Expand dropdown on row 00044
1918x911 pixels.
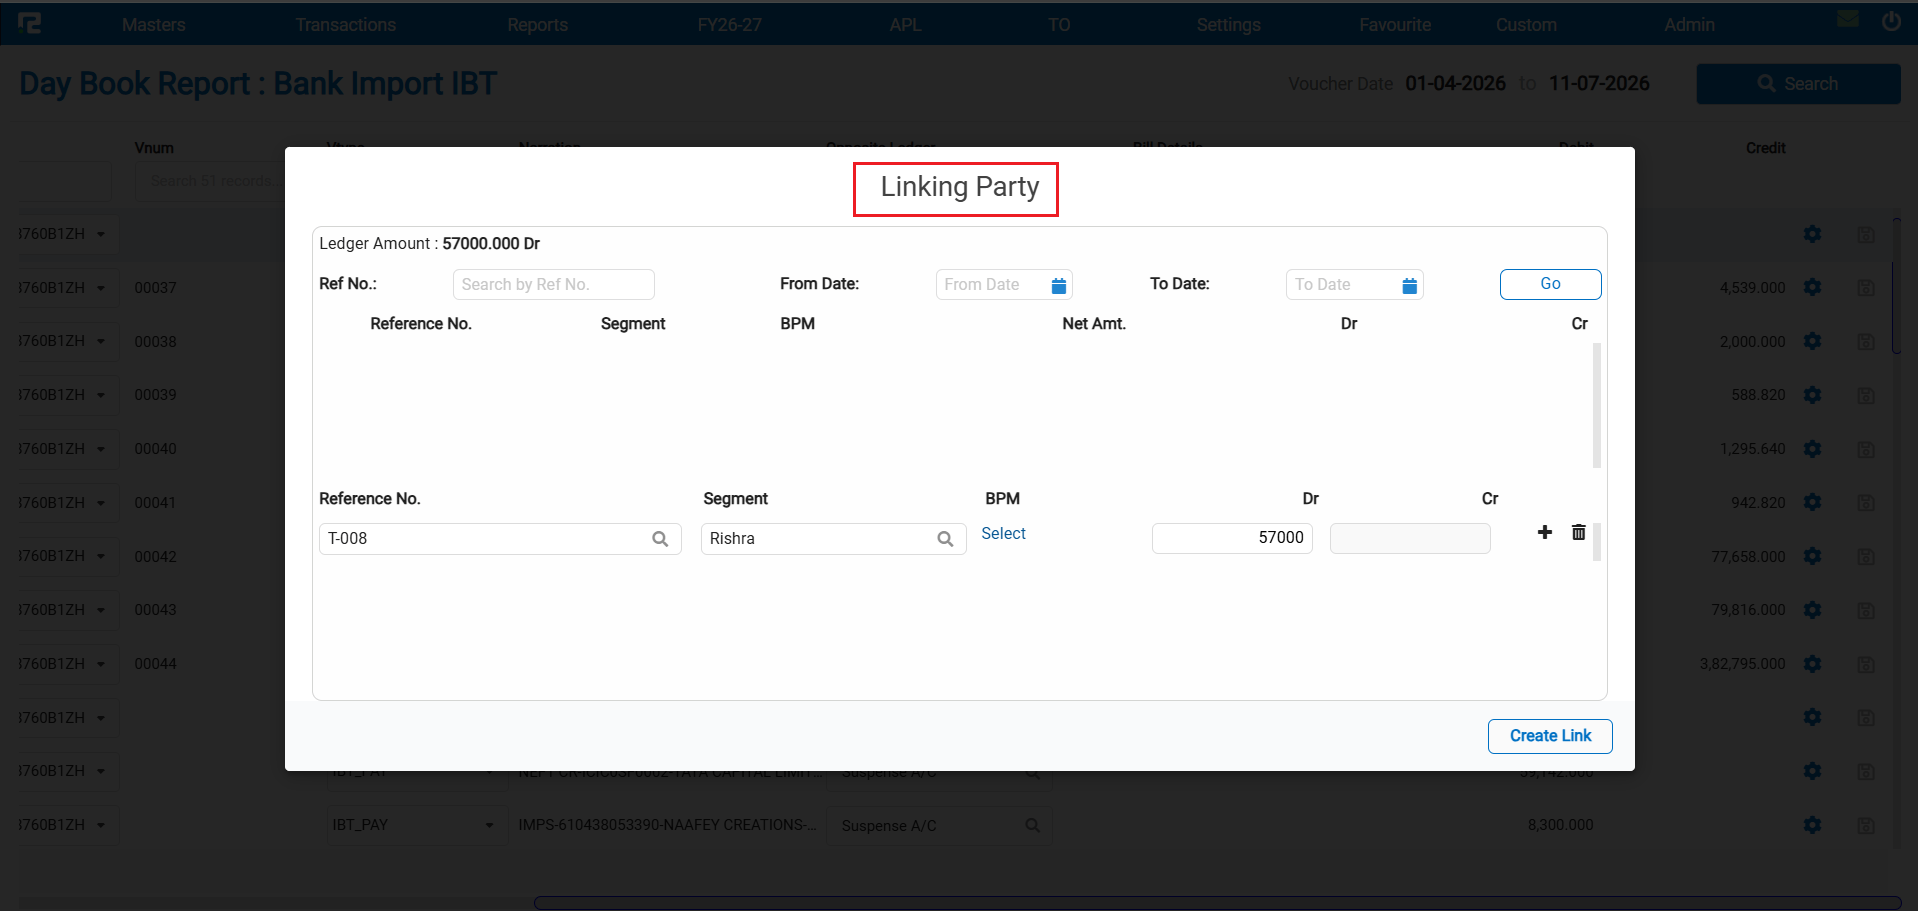(x=101, y=664)
